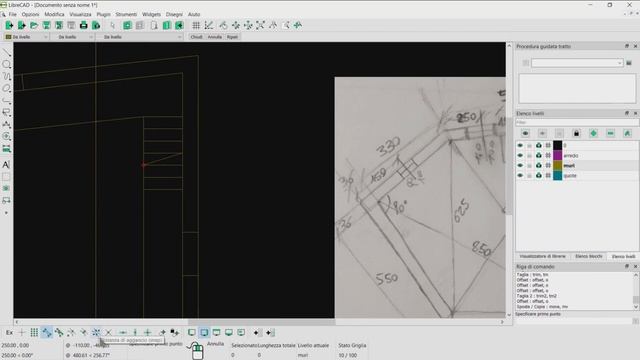Screen dimensions: 640x360
Task: Click the Open file folder icon
Action: [x=34, y=25]
